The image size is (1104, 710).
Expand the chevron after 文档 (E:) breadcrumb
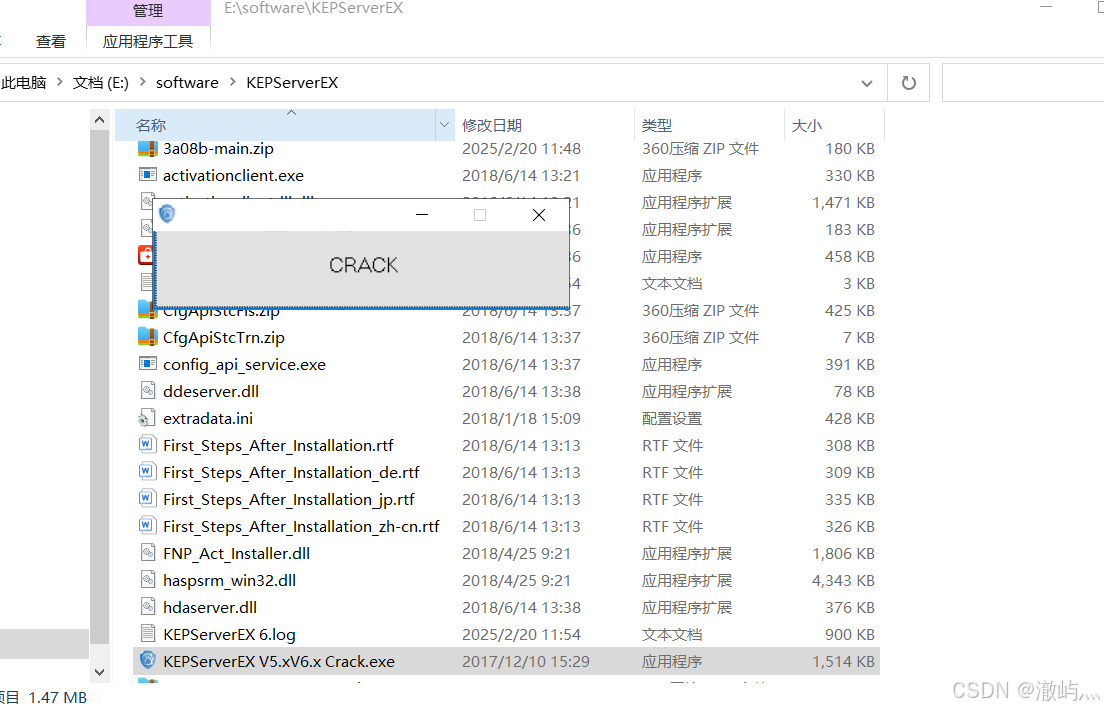pyautogui.click(x=143, y=82)
